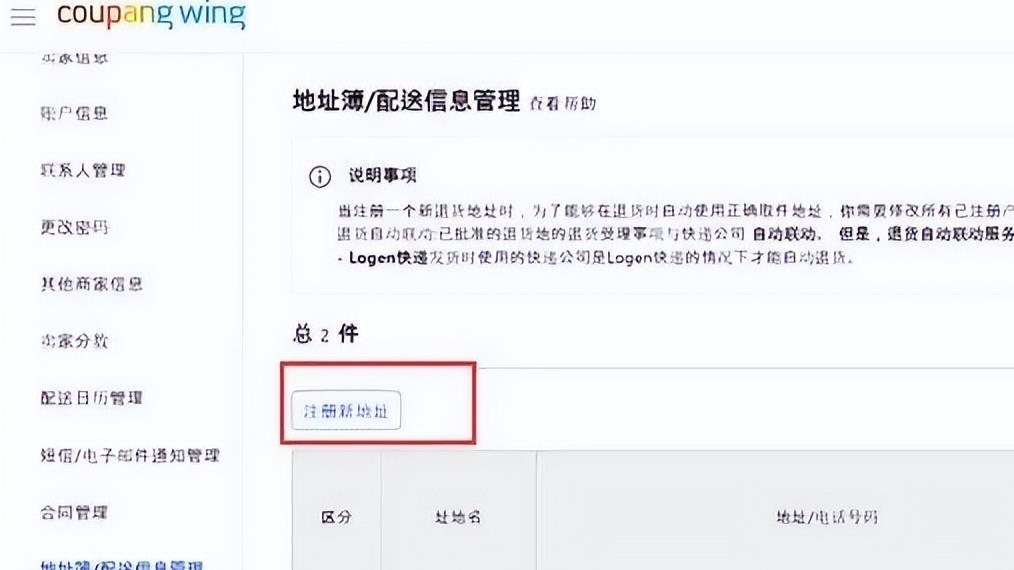Go to 联系人管理 in the sidebar

tap(83, 170)
